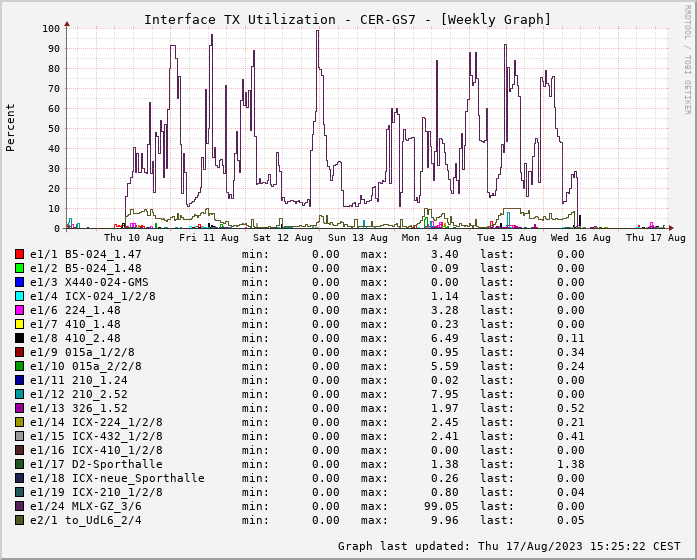Screen dimensions: 697x560
Task: Click the green e1/2 B5-024_1.48 legend swatch
Action: [x=20, y=269]
